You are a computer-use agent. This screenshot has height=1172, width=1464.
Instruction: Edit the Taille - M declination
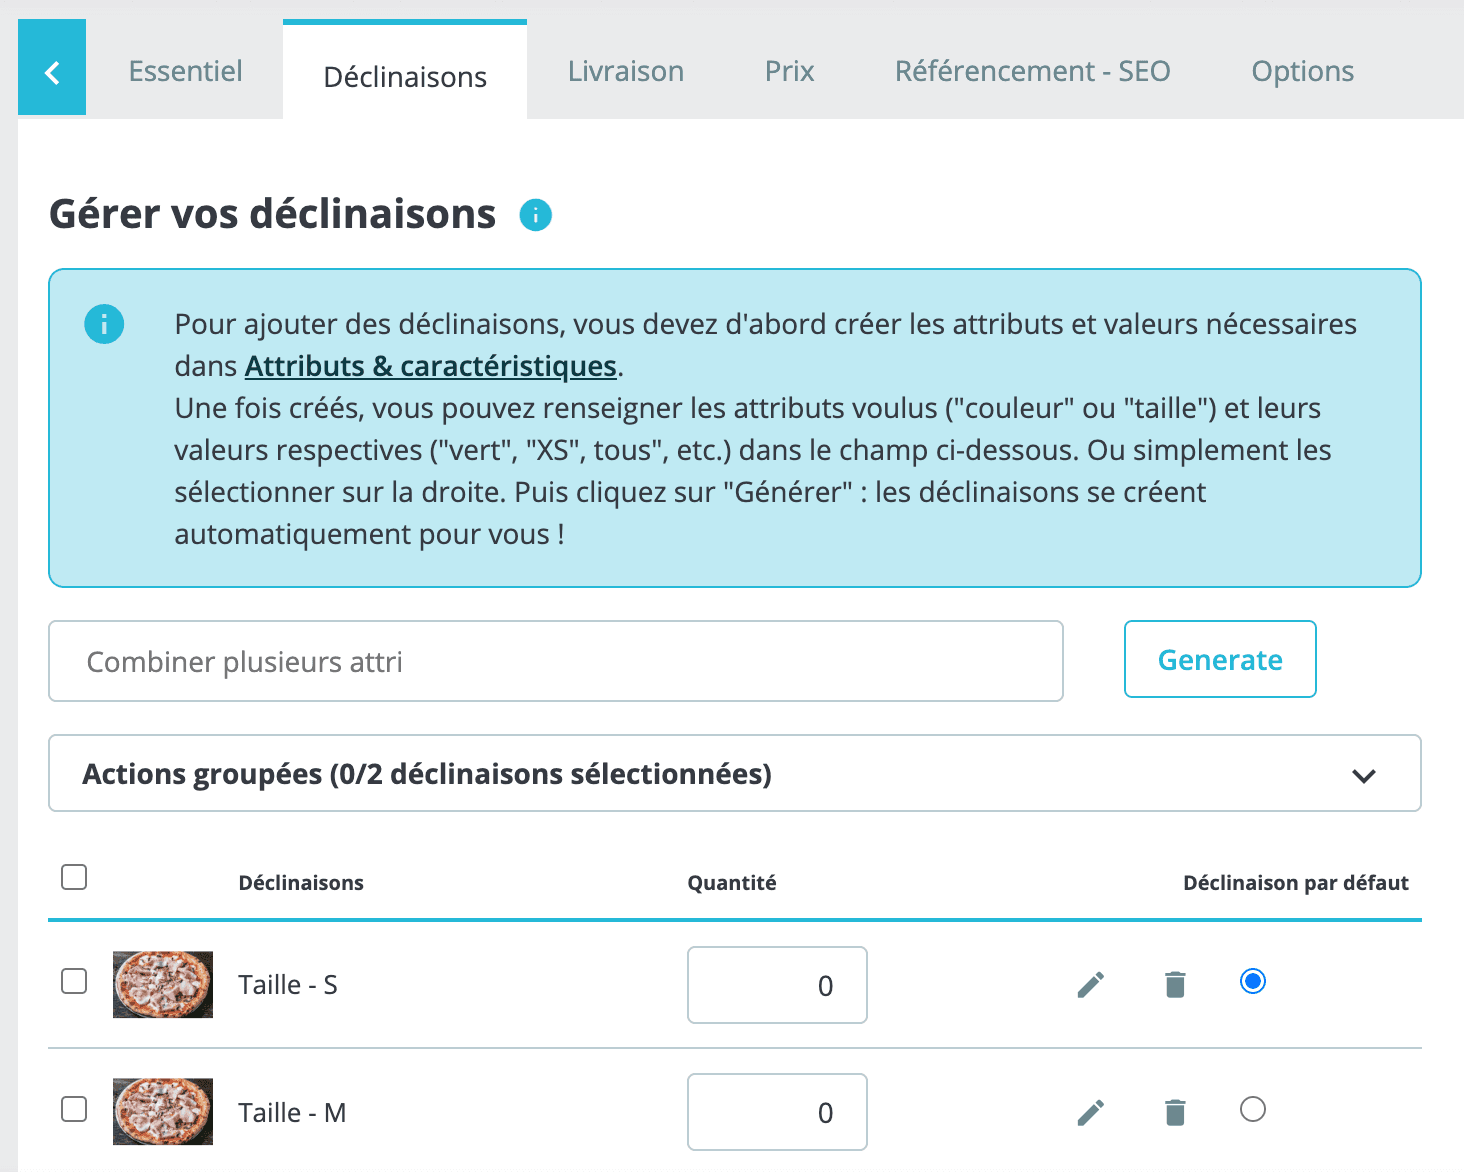(x=1091, y=1111)
